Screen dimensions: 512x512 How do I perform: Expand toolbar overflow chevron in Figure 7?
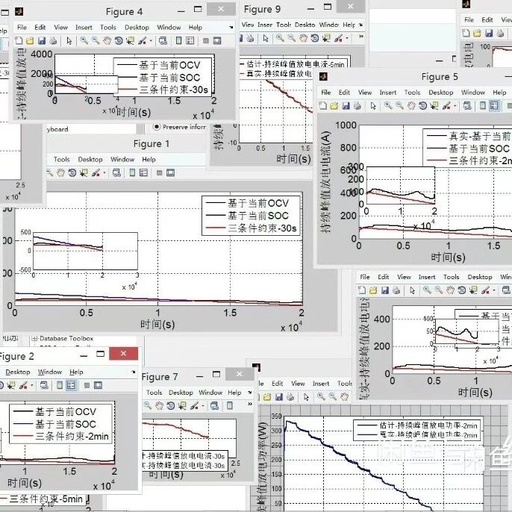[x=250, y=404]
